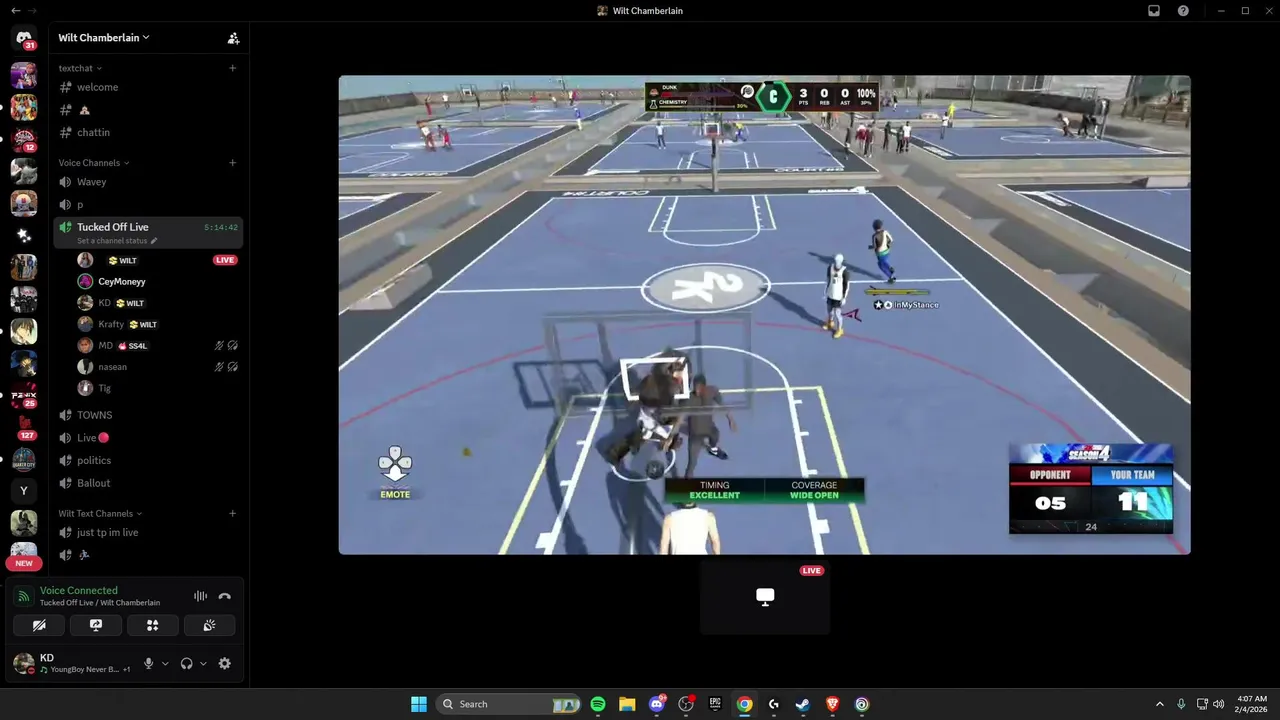This screenshot has height=720, width=1280.
Task: Show hidden system tray icons chevron
Action: [x=1159, y=704]
